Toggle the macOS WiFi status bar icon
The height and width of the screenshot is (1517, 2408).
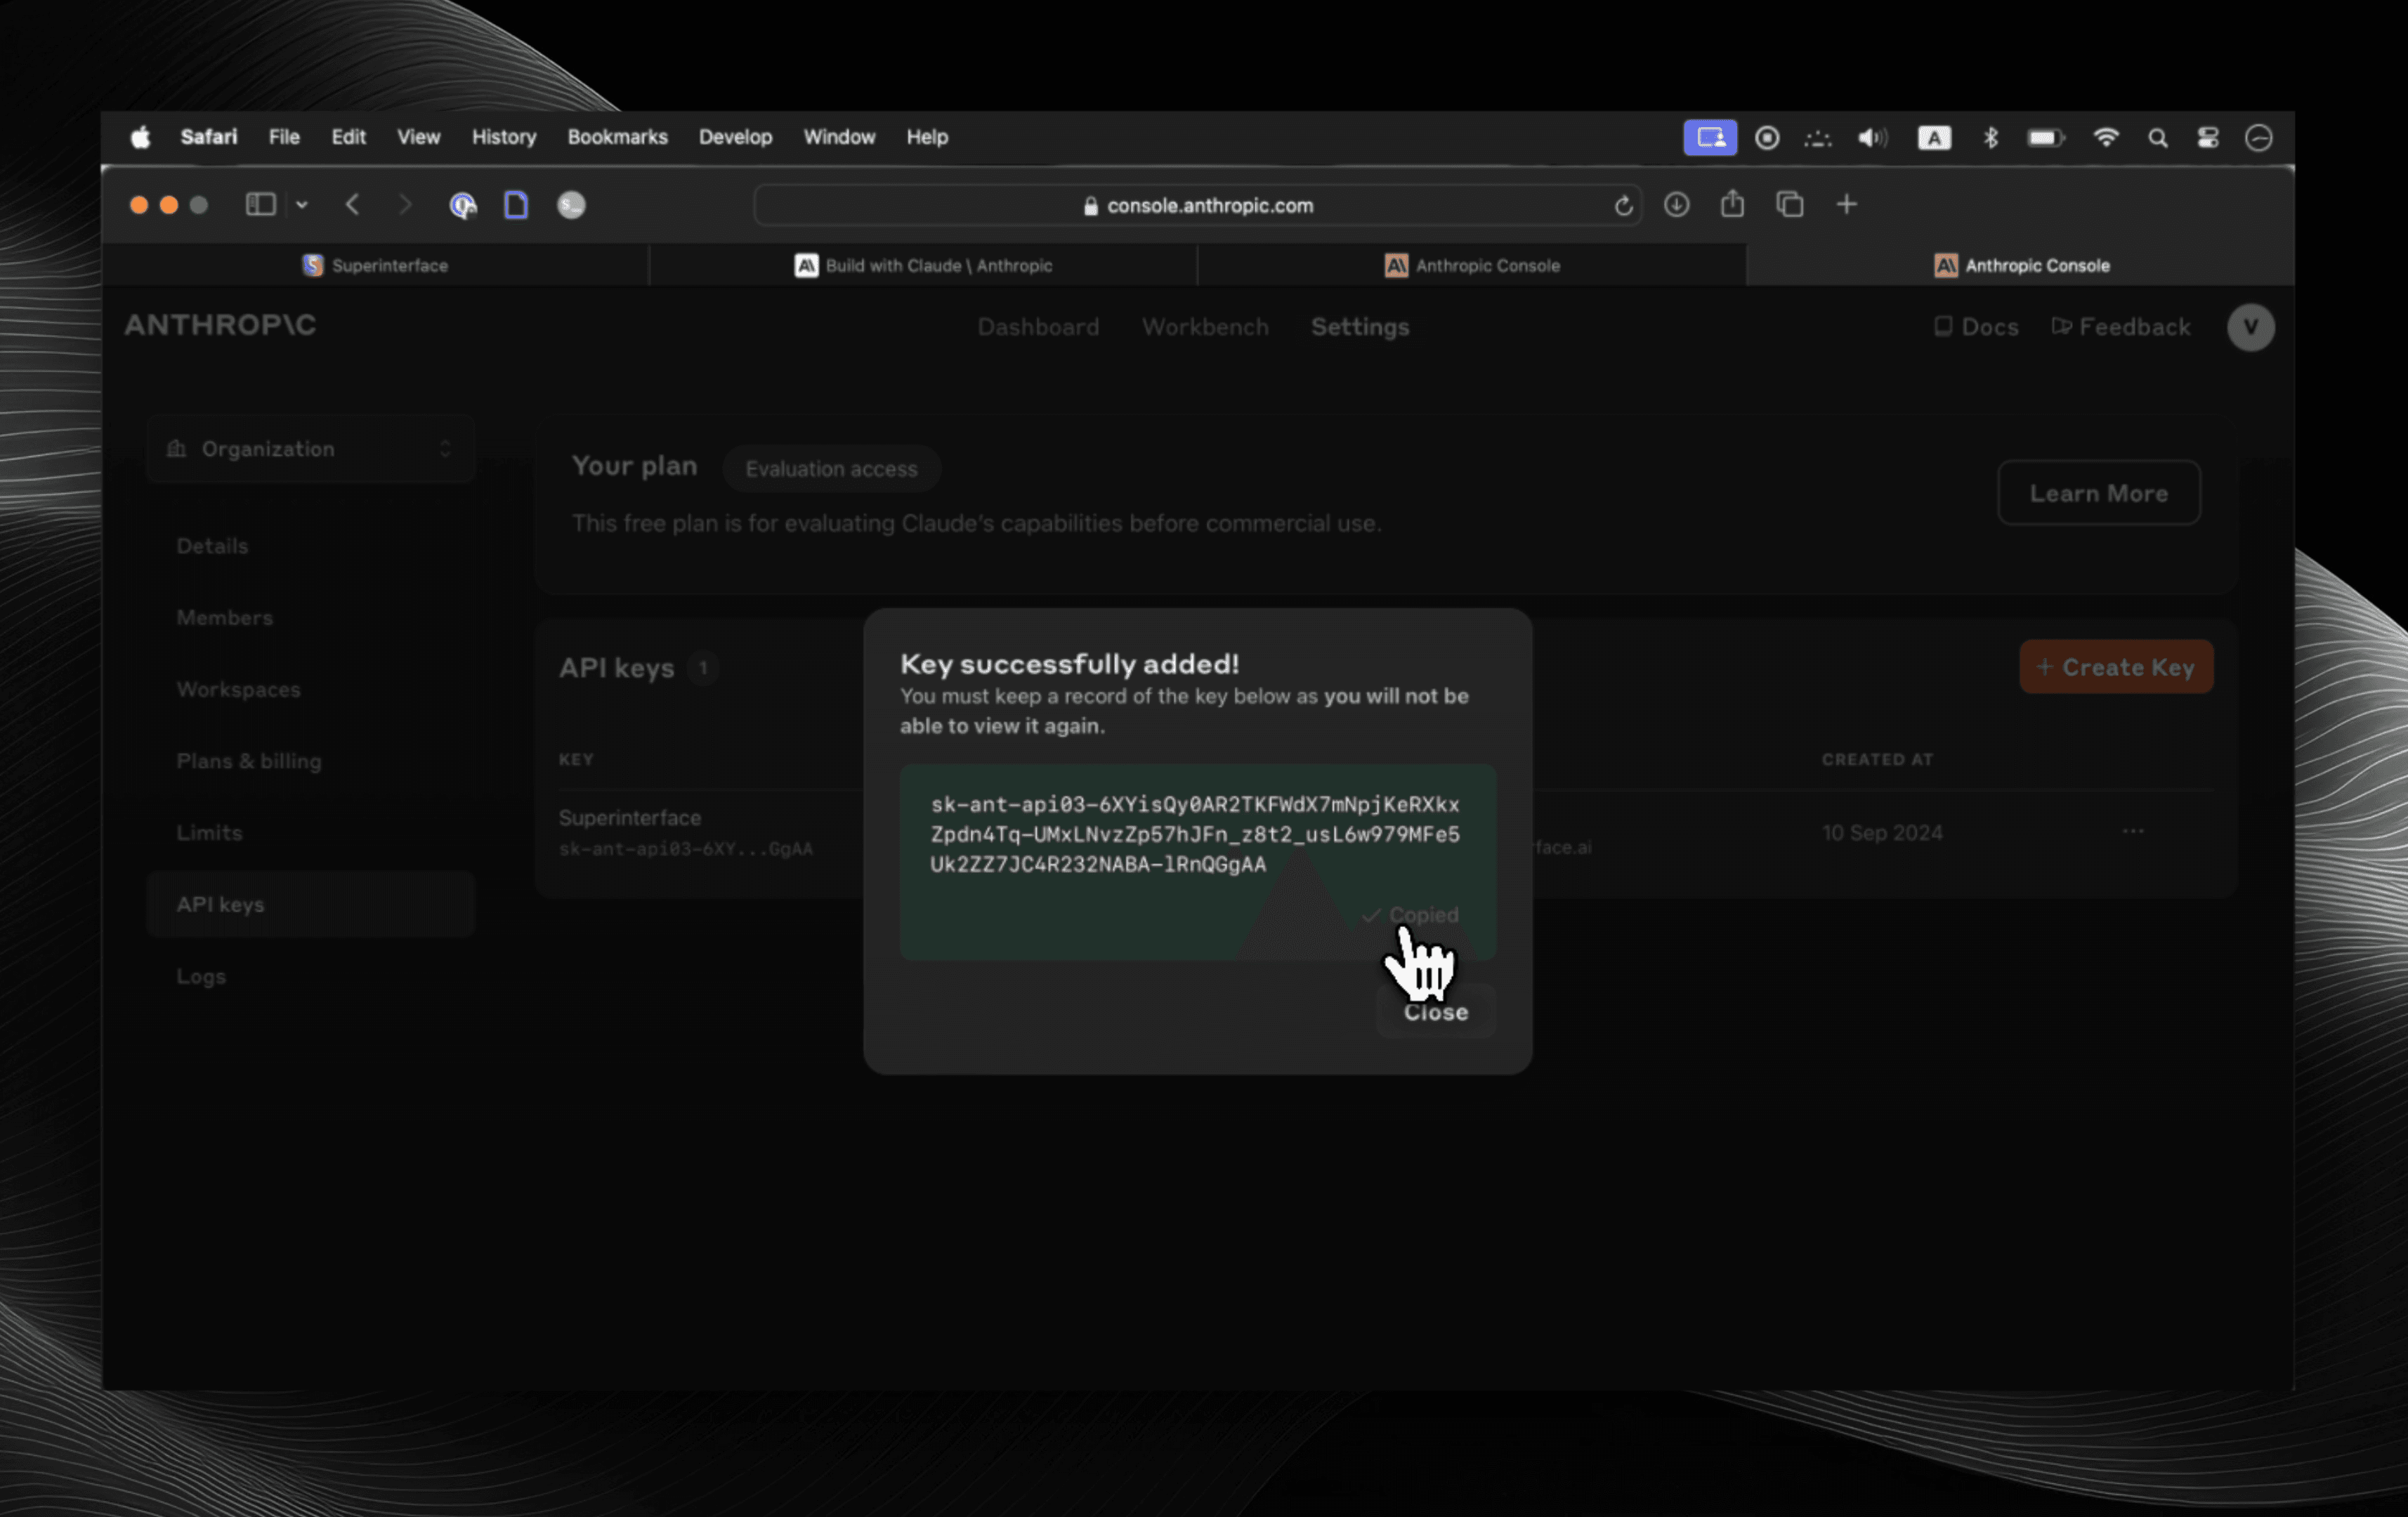pos(2106,136)
